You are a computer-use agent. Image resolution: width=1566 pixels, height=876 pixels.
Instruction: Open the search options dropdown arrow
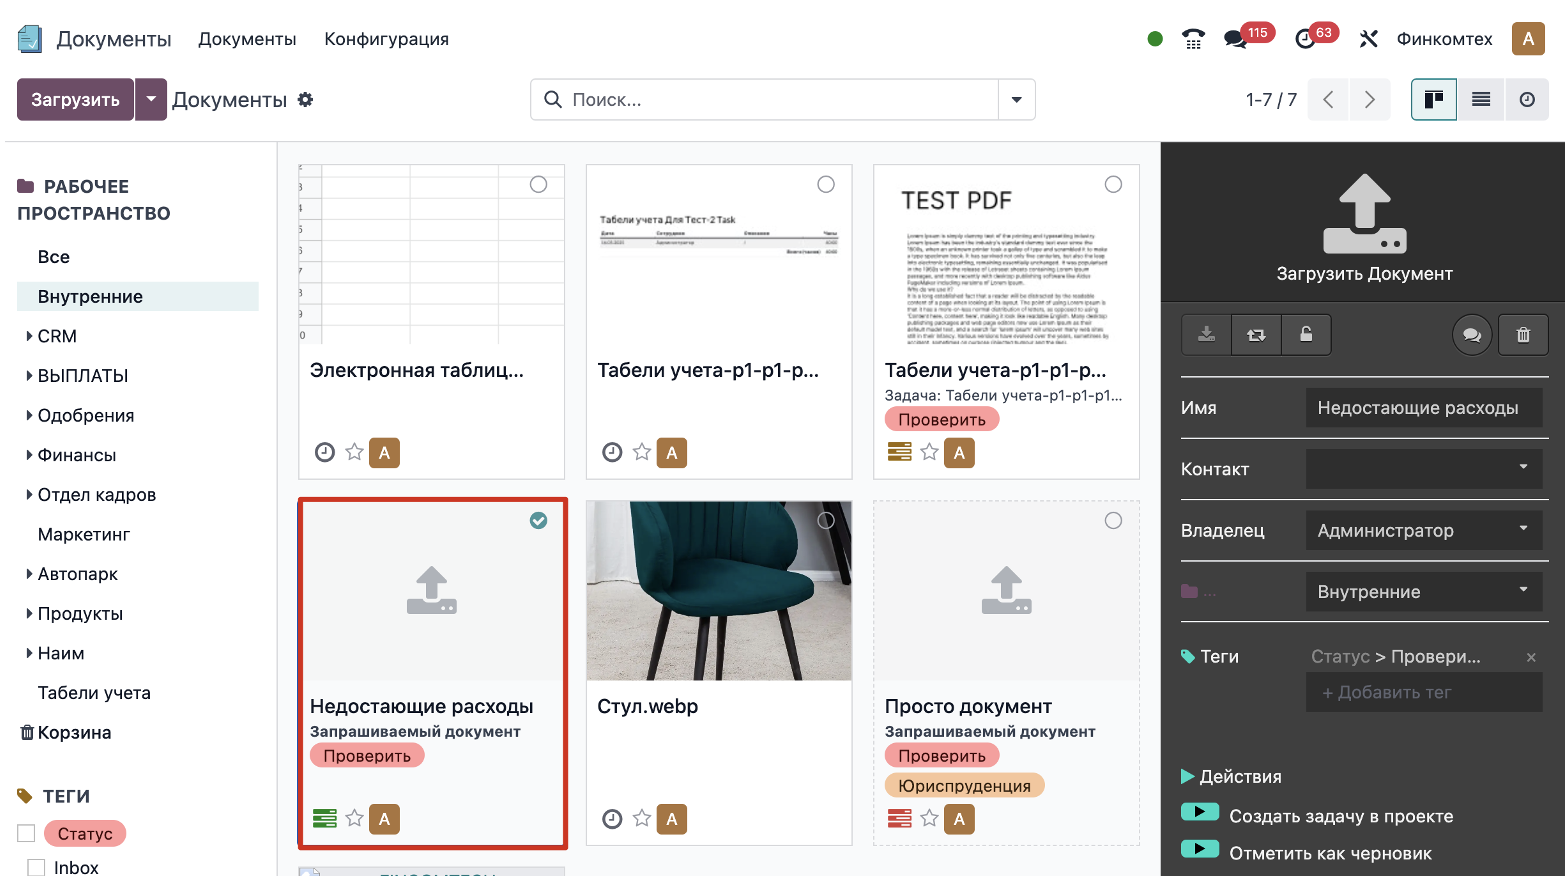1016,100
